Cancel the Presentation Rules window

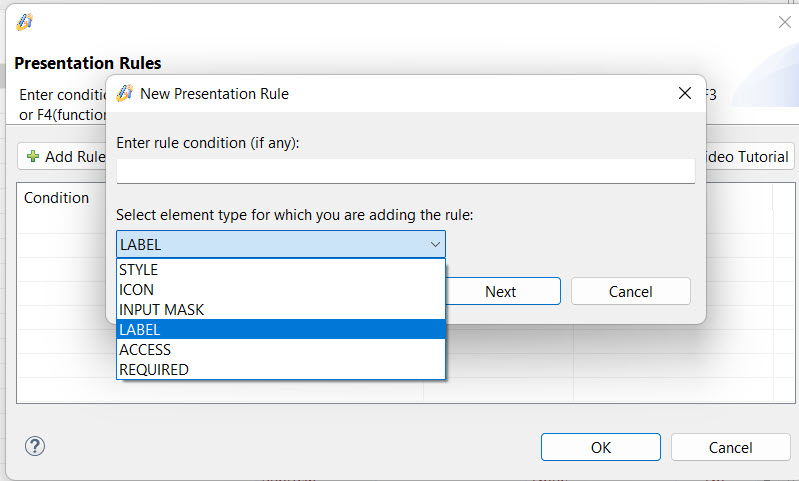pos(730,447)
